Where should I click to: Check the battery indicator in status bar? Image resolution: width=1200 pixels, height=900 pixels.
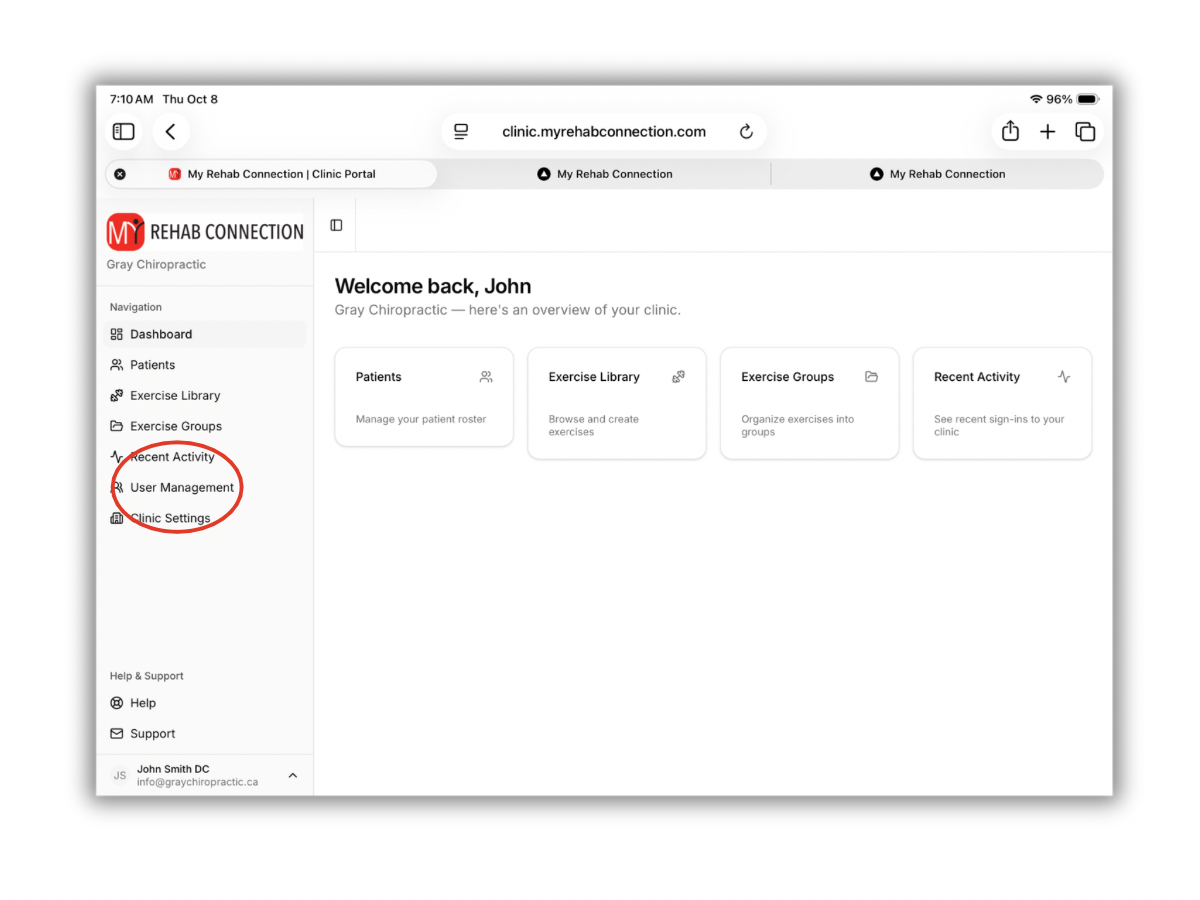coord(1088,99)
